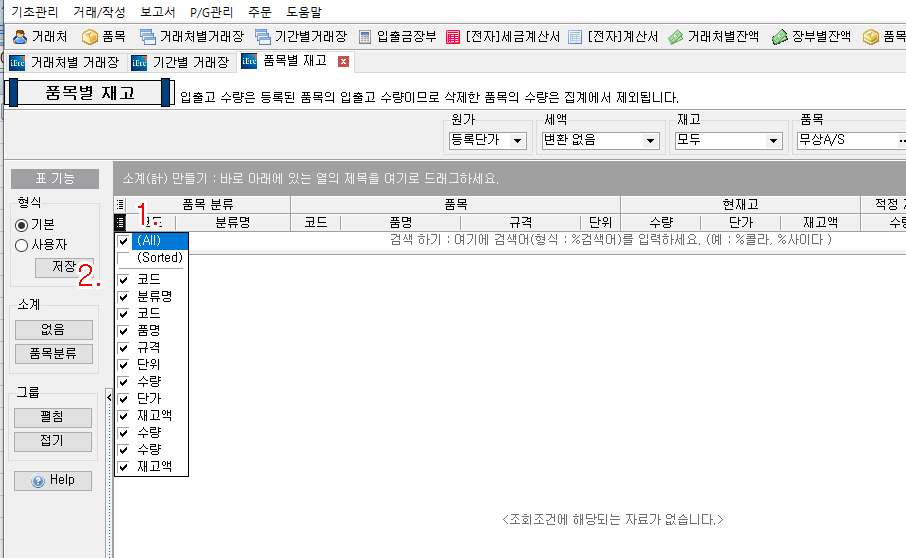Close the 품목별 재고 tab
This screenshot has height=558, width=906.
343,62
